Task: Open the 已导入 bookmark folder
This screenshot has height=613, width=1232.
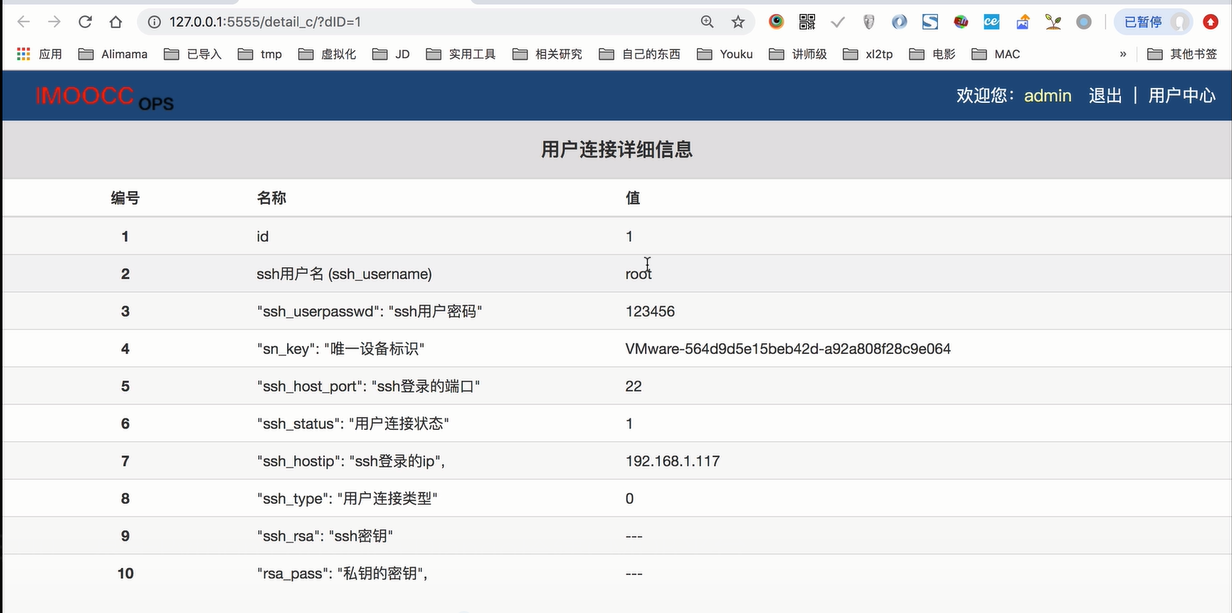Action: click(x=192, y=54)
